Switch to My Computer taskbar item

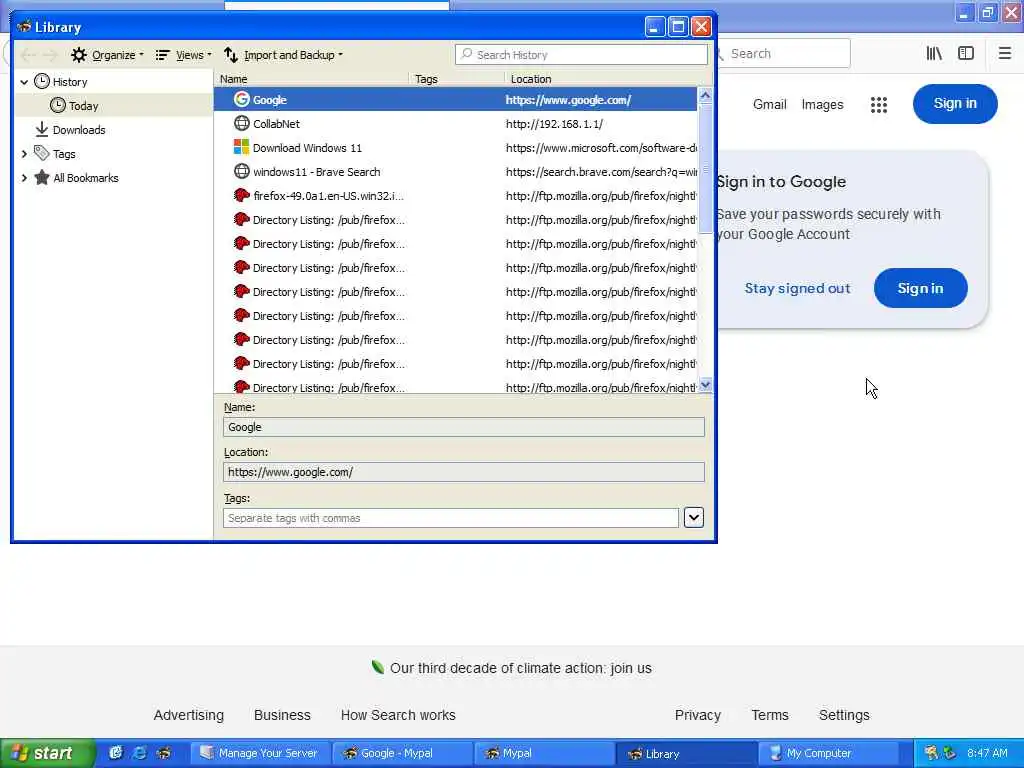pyautogui.click(x=827, y=753)
